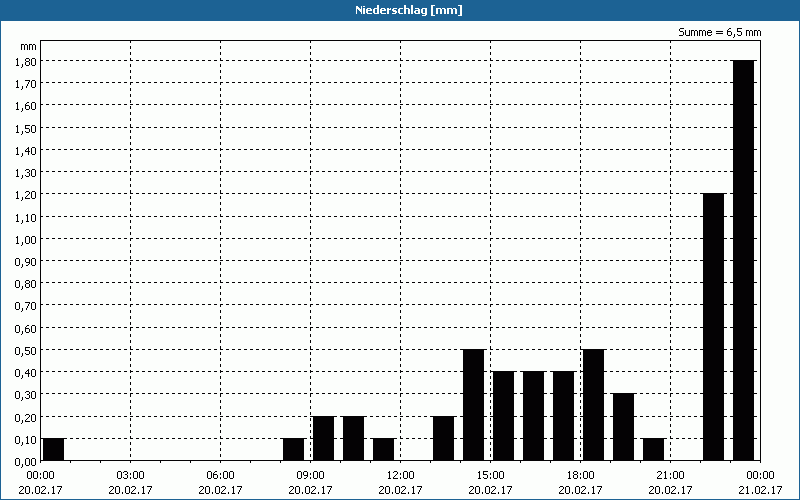Click the mm unit label above the y-axis
The image size is (800, 500).
28,46
